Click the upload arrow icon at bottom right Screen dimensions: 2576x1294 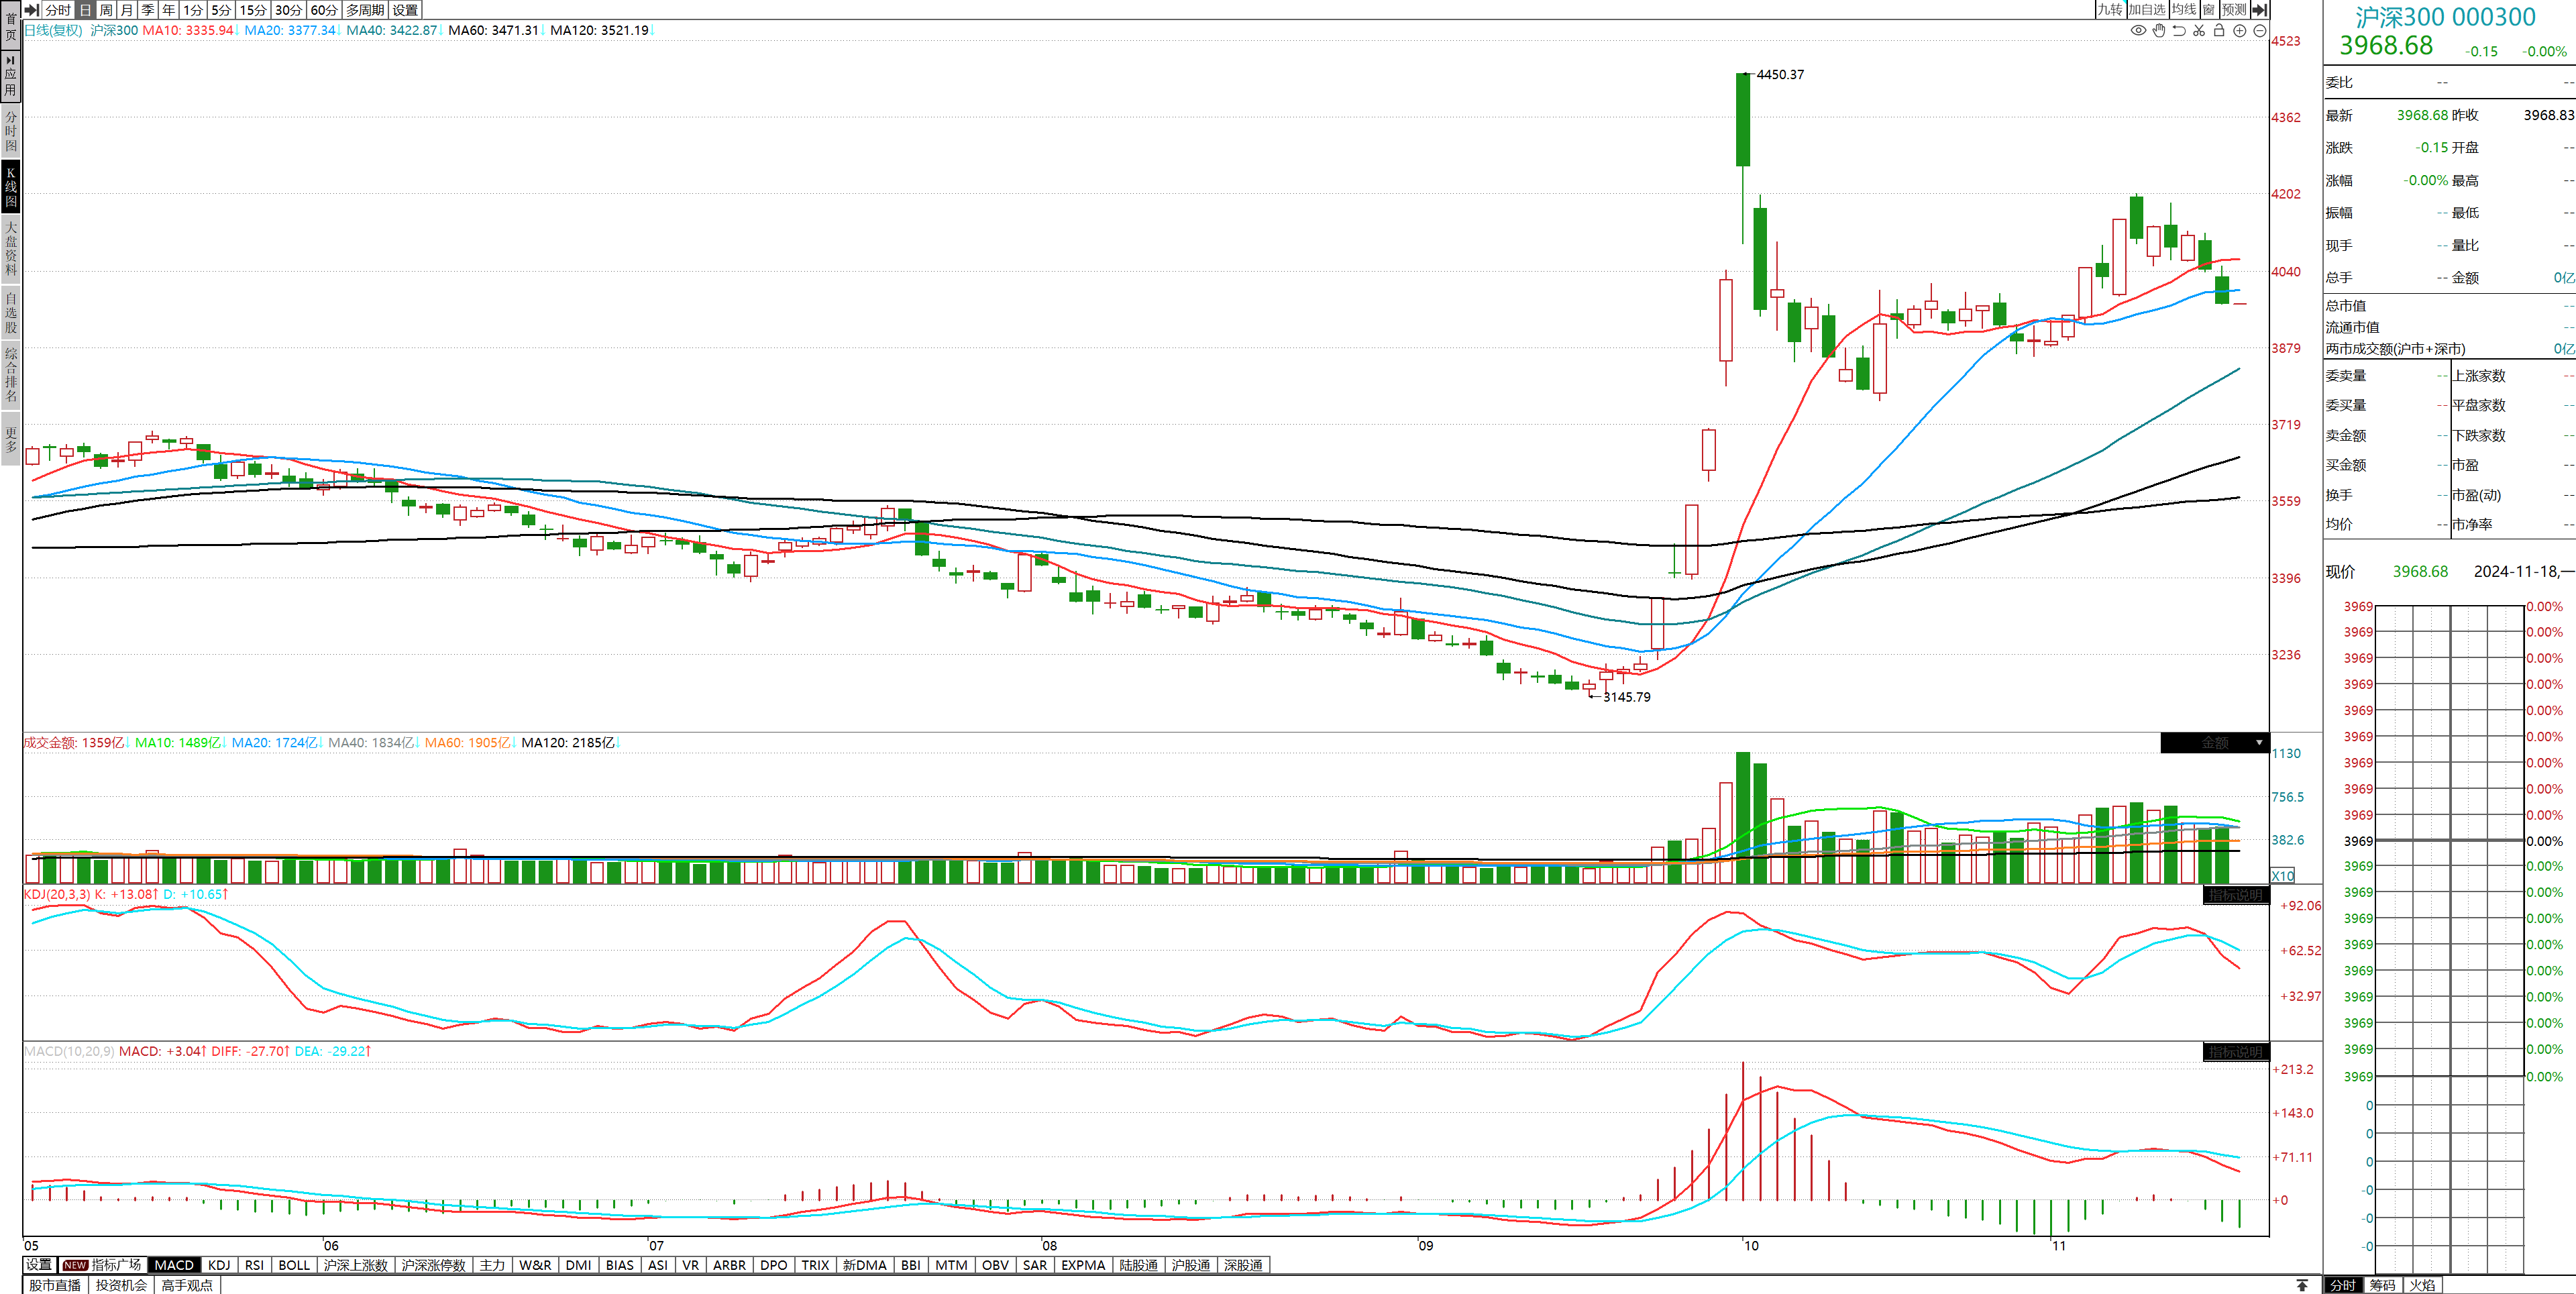[x=2302, y=1285]
